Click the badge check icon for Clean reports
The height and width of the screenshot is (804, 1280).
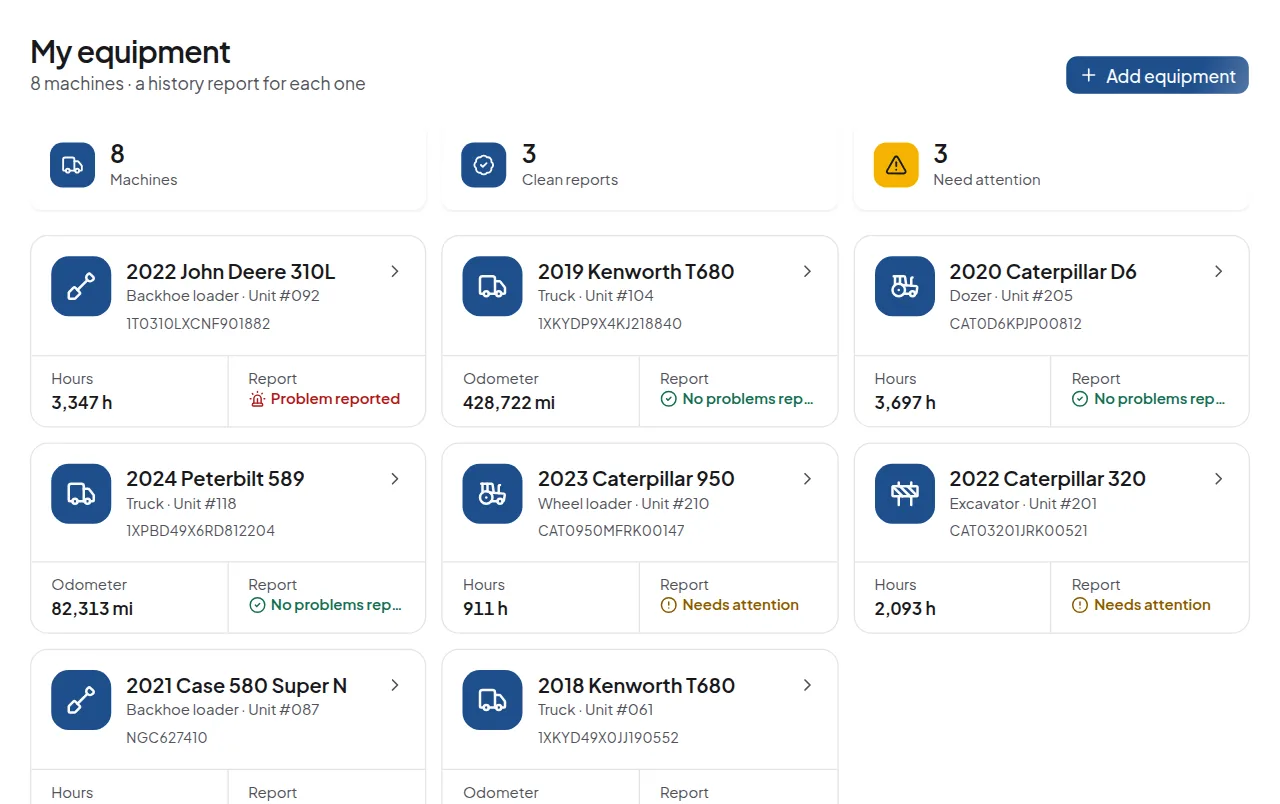tap(484, 165)
